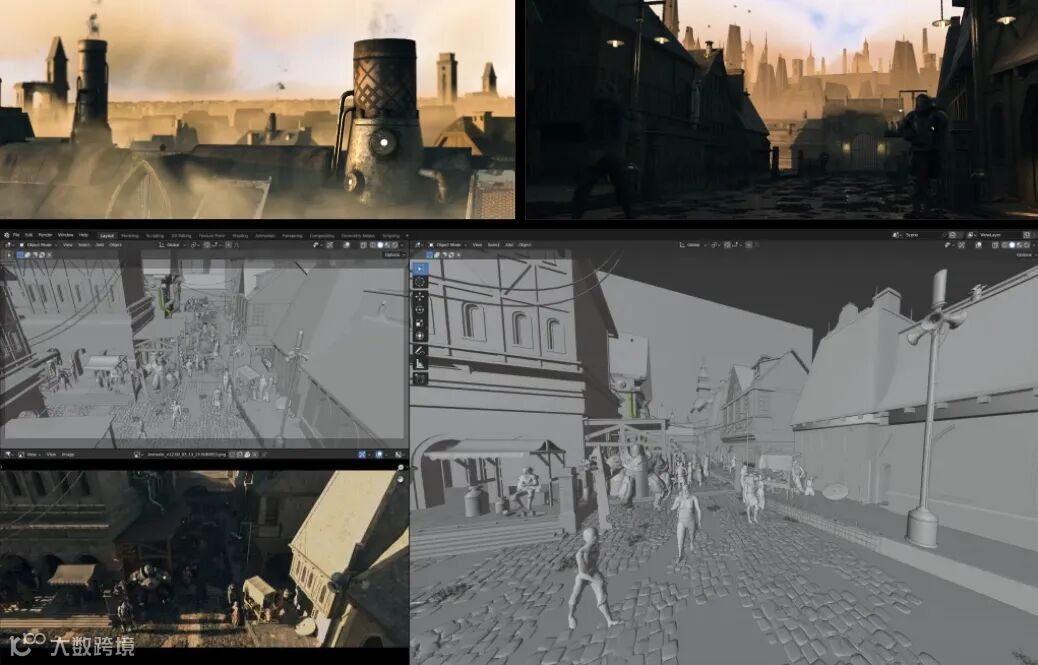Toggle viewport overlays in left viewport

(347, 245)
